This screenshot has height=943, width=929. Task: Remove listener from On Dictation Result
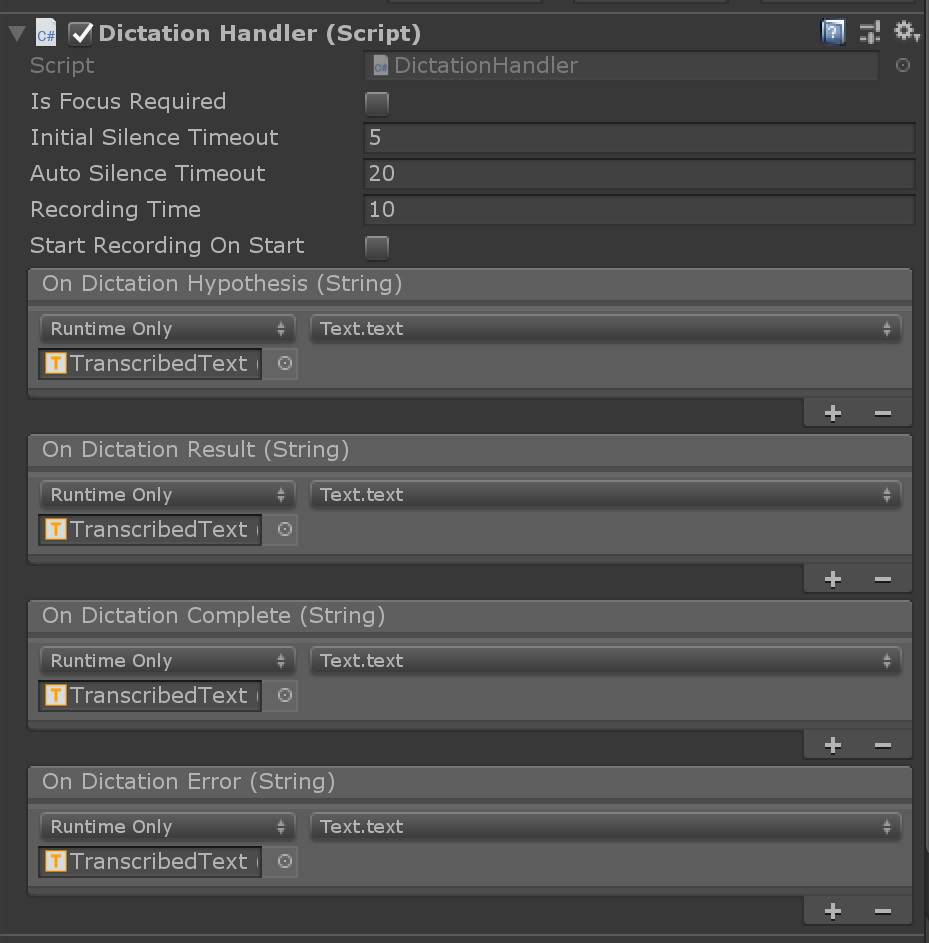883,579
